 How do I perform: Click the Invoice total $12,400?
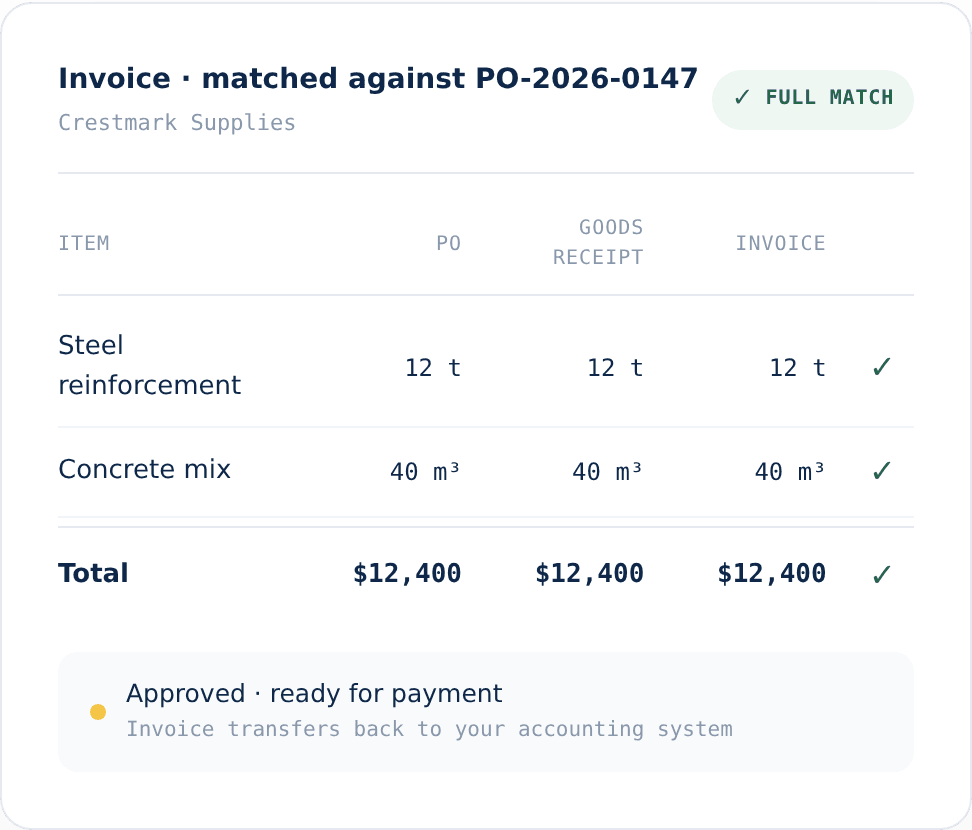click(x=771, y=573)
